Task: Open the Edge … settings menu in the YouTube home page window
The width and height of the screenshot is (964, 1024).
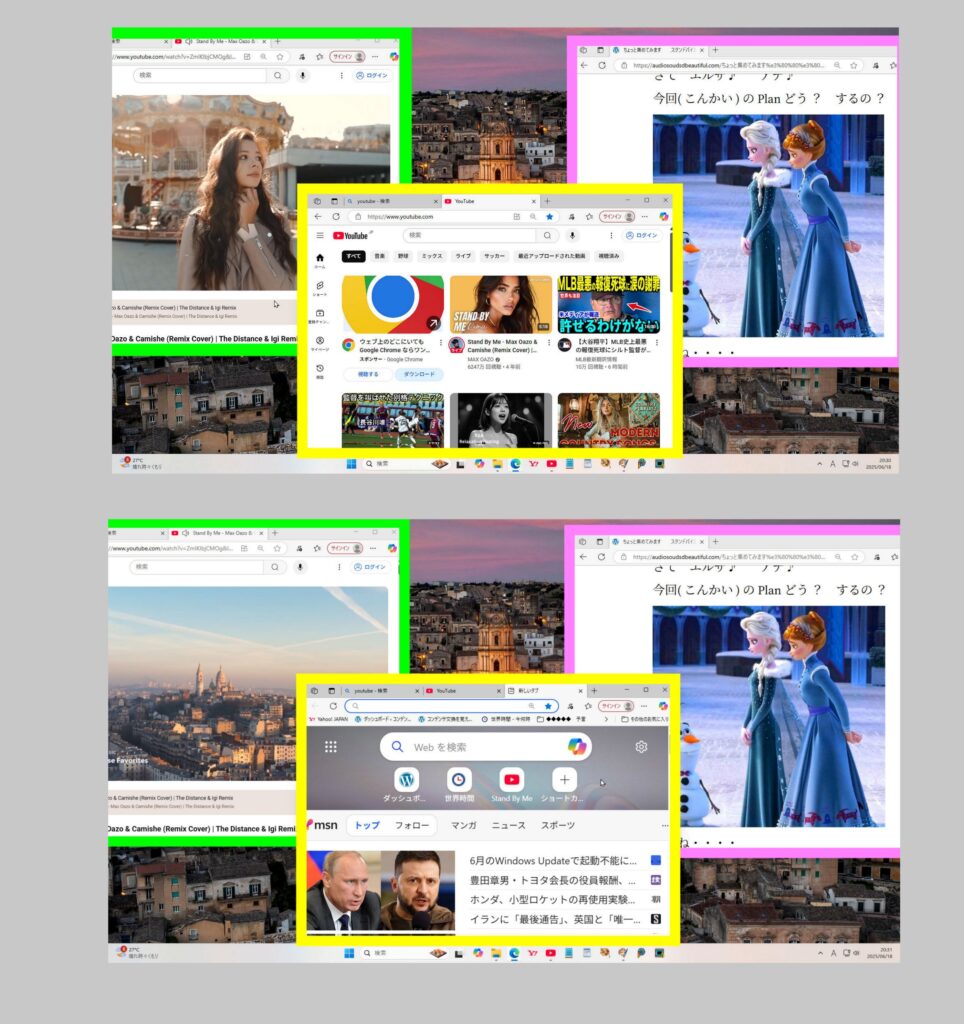Action: coord(645,216)
